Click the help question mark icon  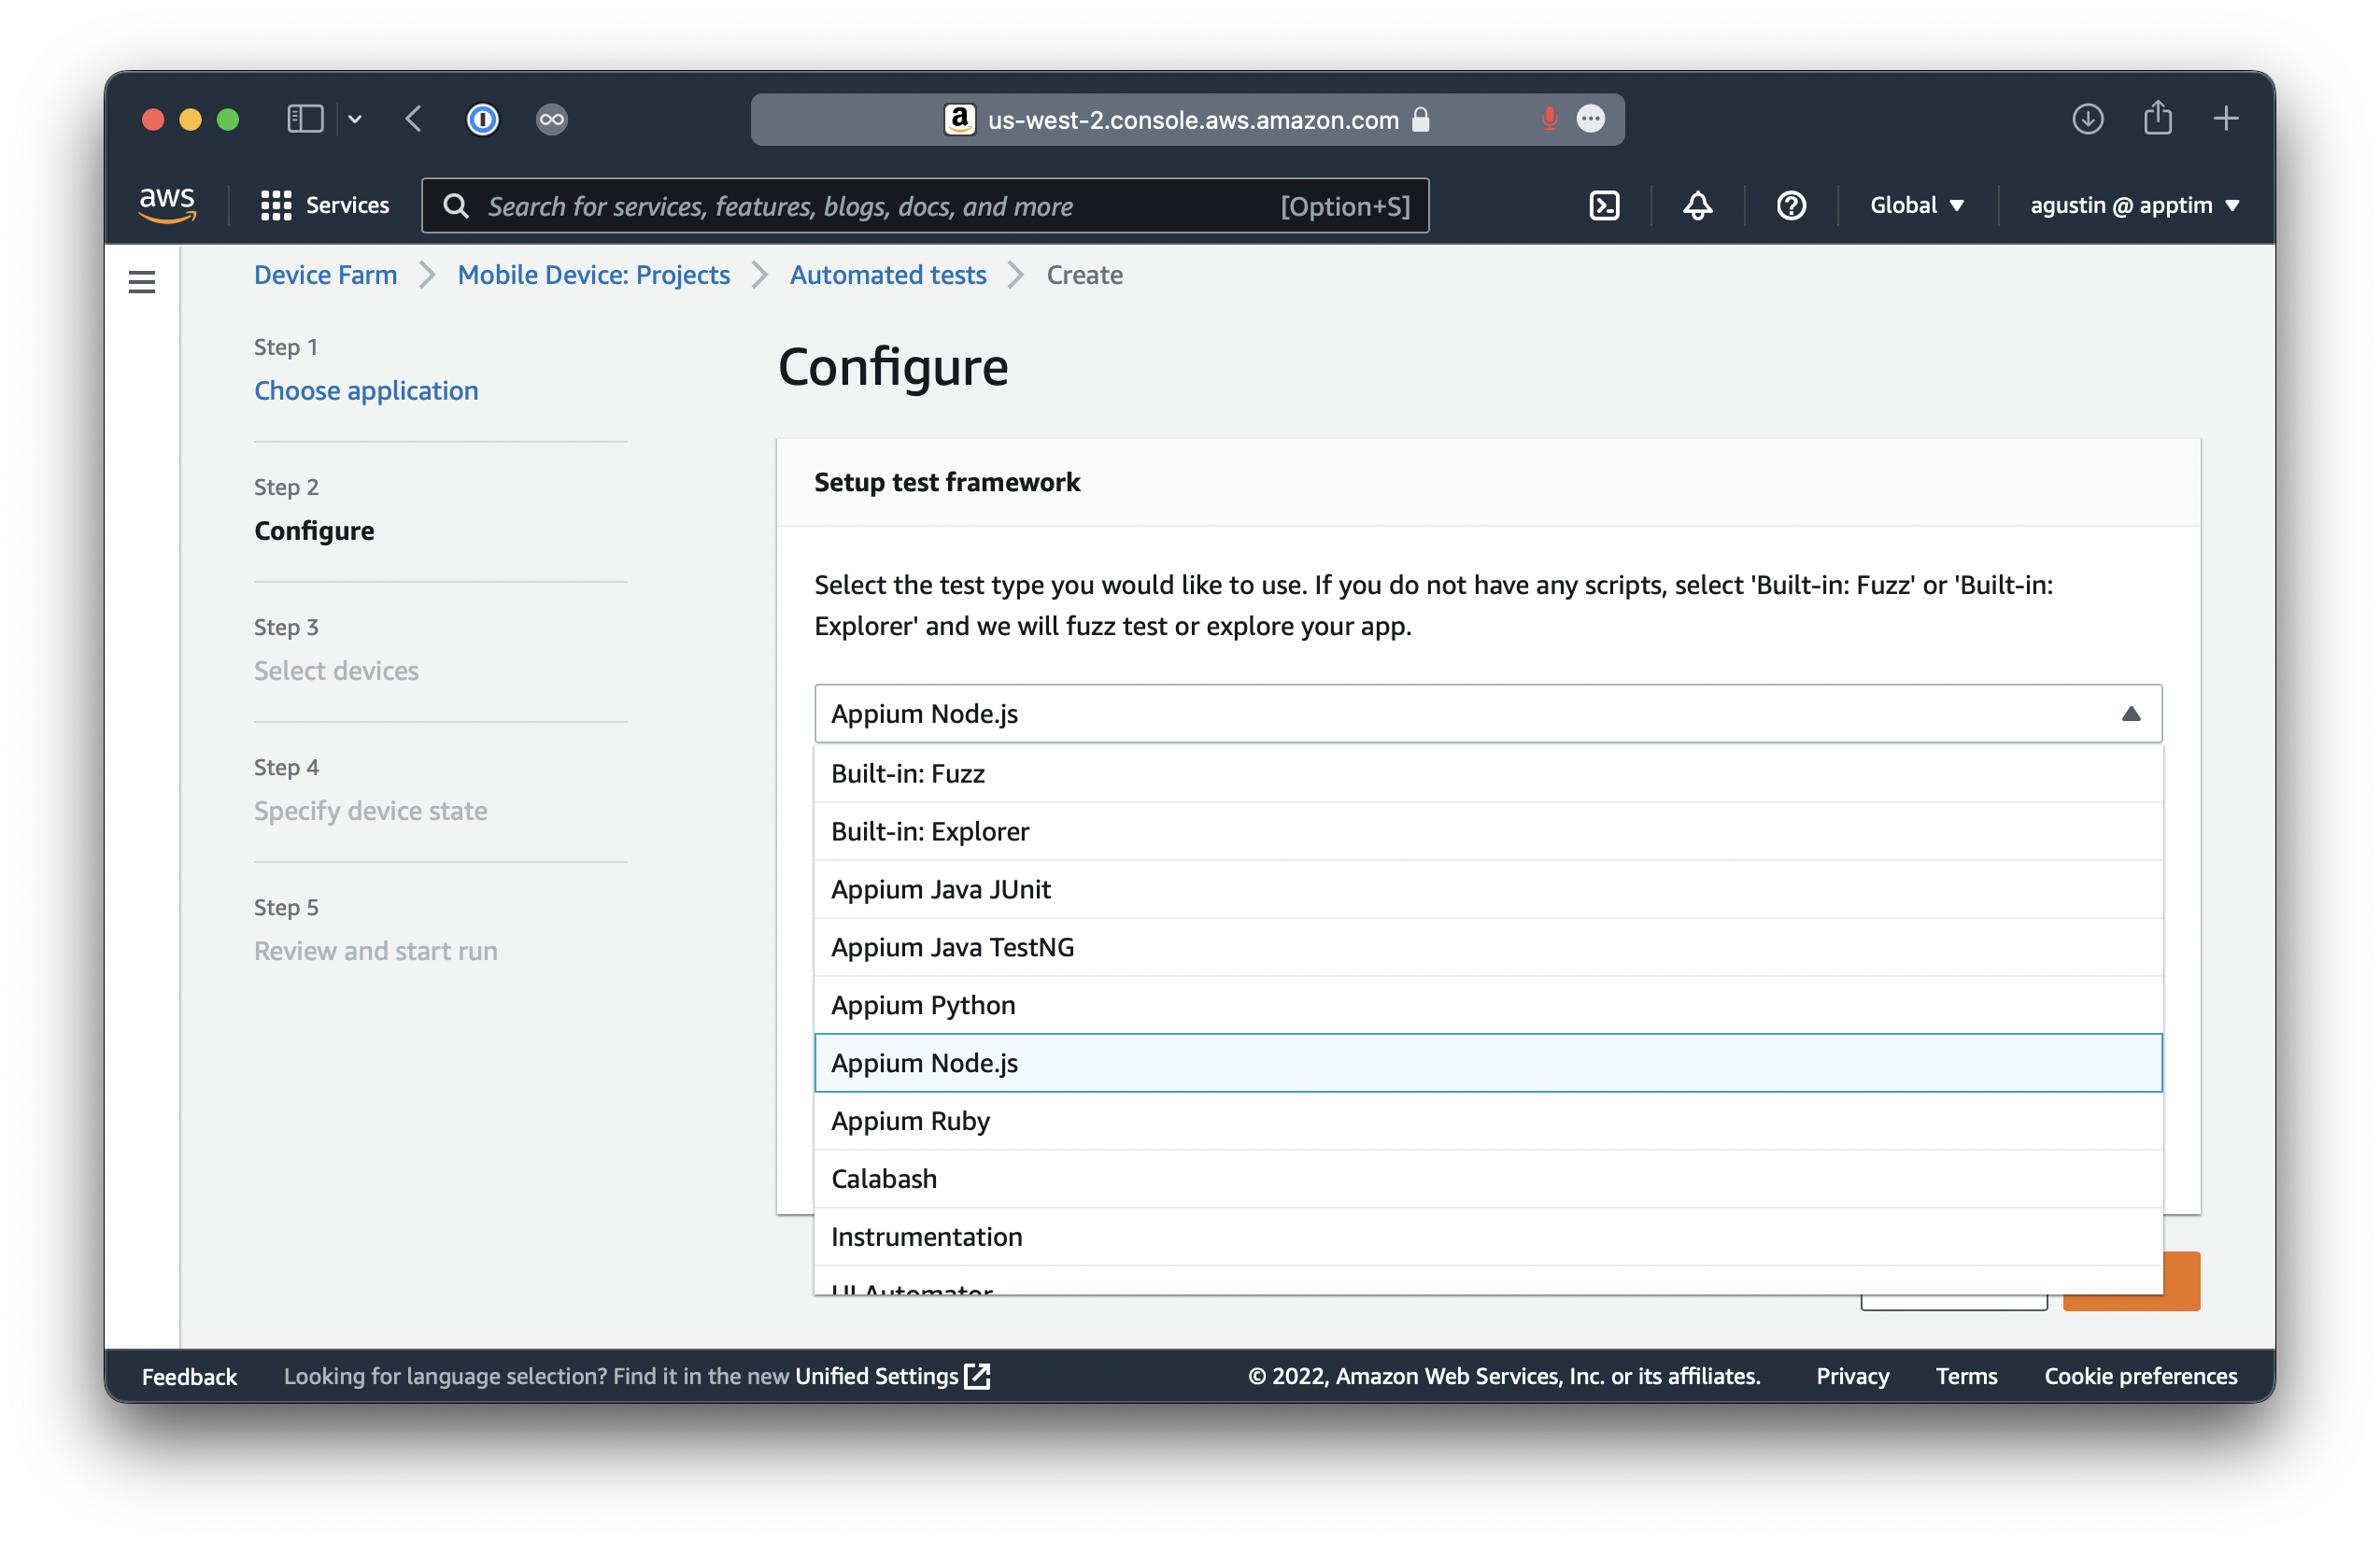(x=1790, y=206)
